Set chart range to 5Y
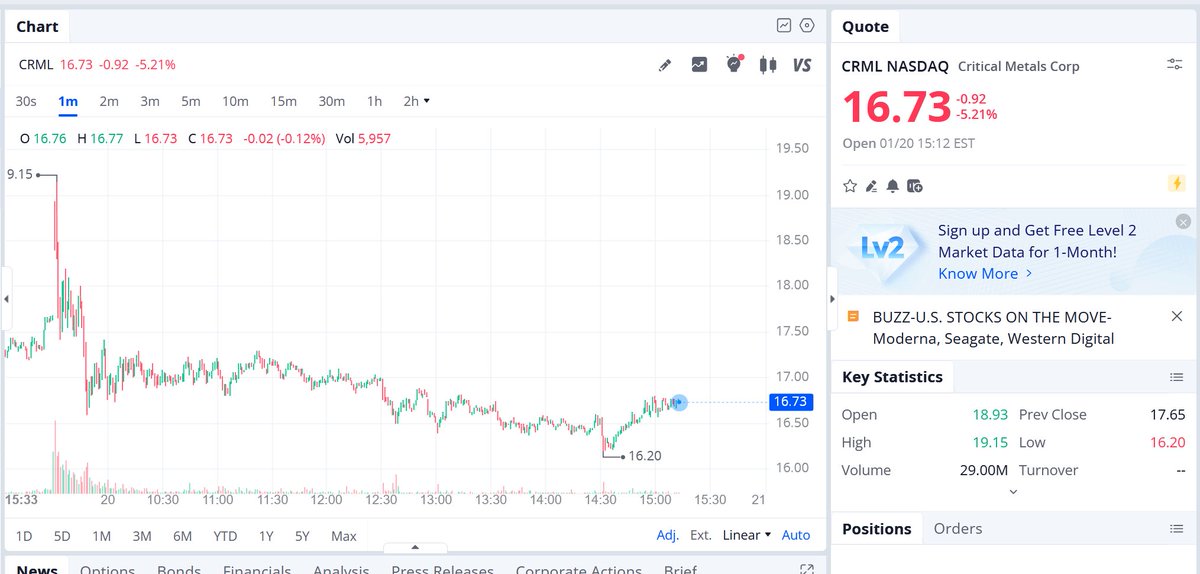Image resolution: width=1200 pixels, height=574 pixels. (x=302, y=536)
